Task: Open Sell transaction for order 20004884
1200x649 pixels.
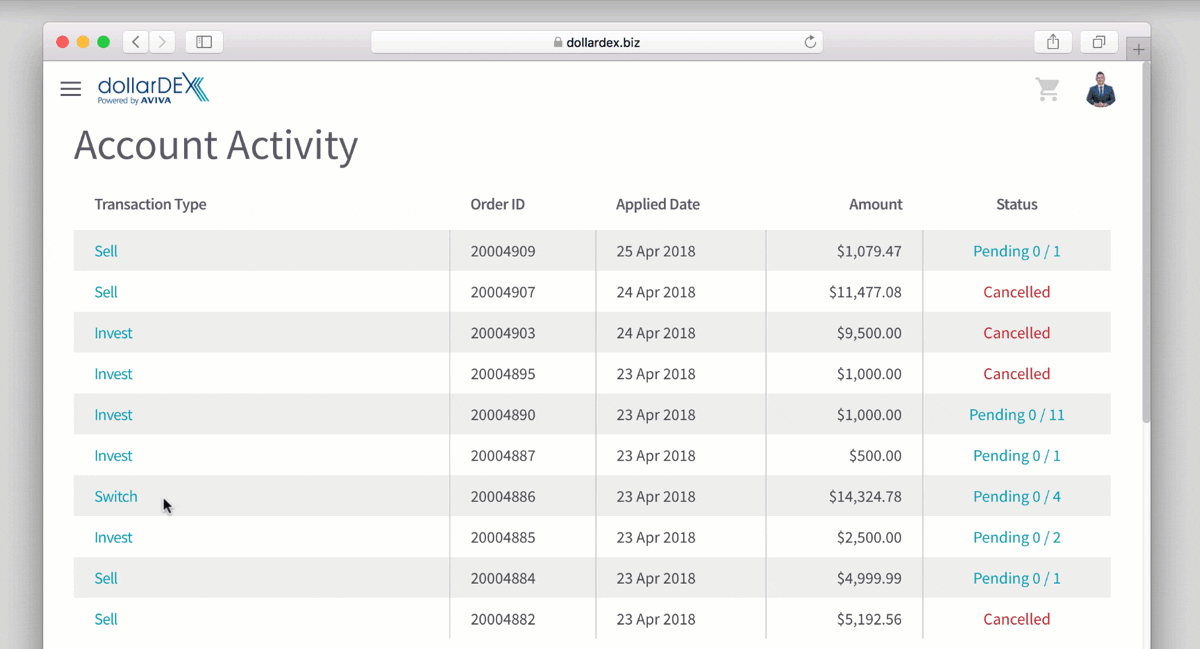Action: 106,579
